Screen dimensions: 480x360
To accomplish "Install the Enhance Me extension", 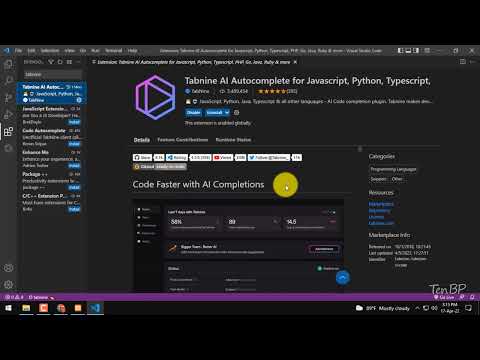I will click(x=74, y=166).
